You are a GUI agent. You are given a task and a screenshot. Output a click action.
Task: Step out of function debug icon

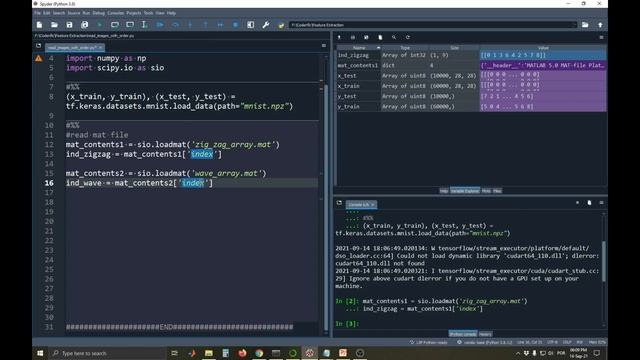click(x=205, y=25)
